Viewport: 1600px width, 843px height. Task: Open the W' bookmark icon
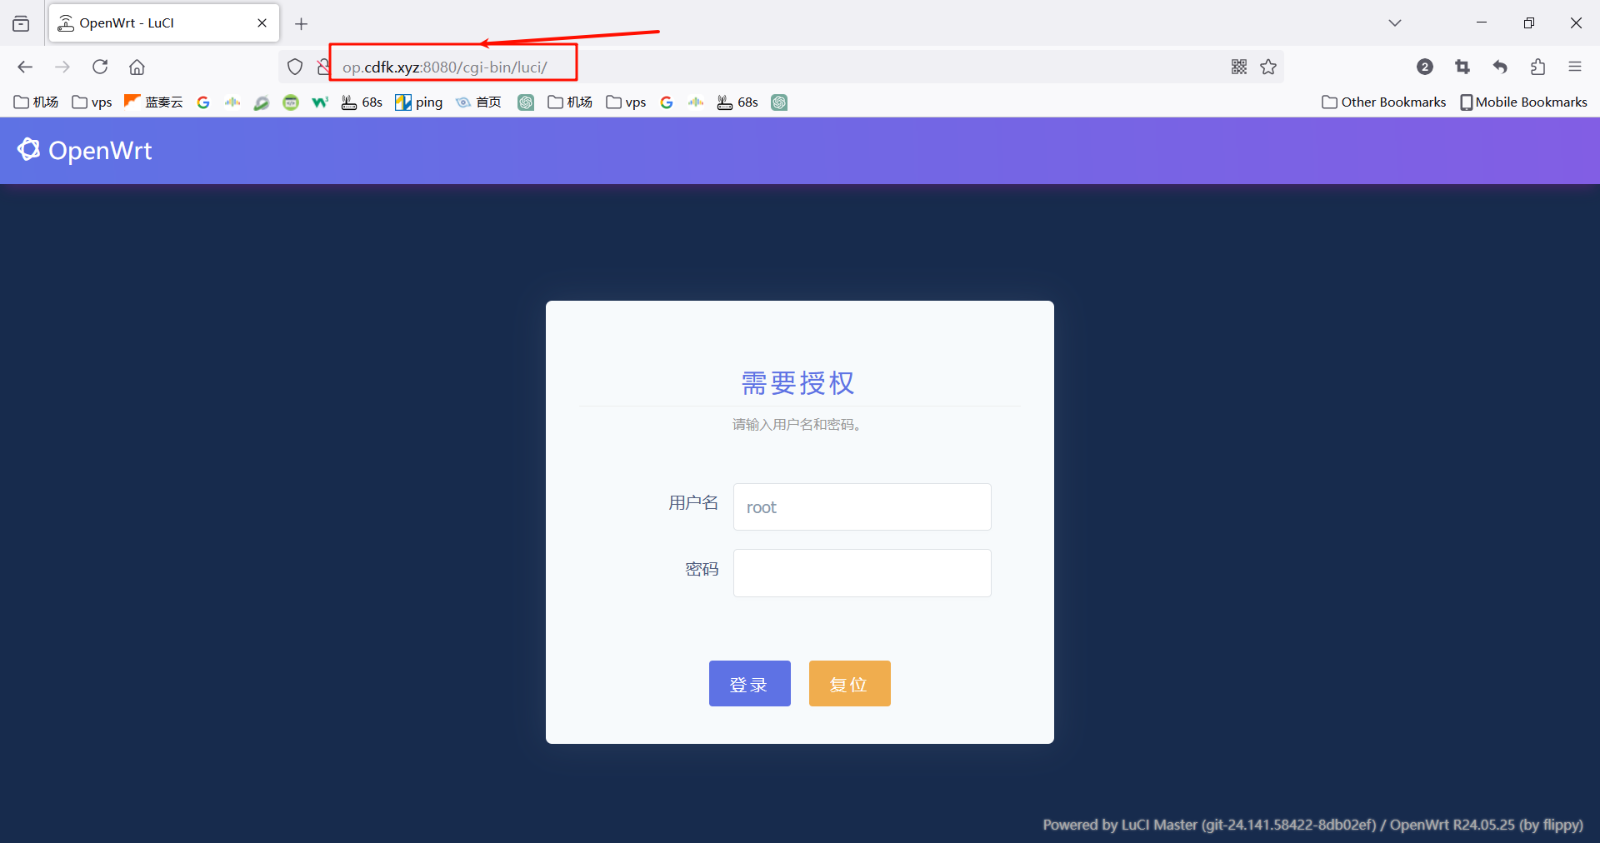[x=320, y=102]
